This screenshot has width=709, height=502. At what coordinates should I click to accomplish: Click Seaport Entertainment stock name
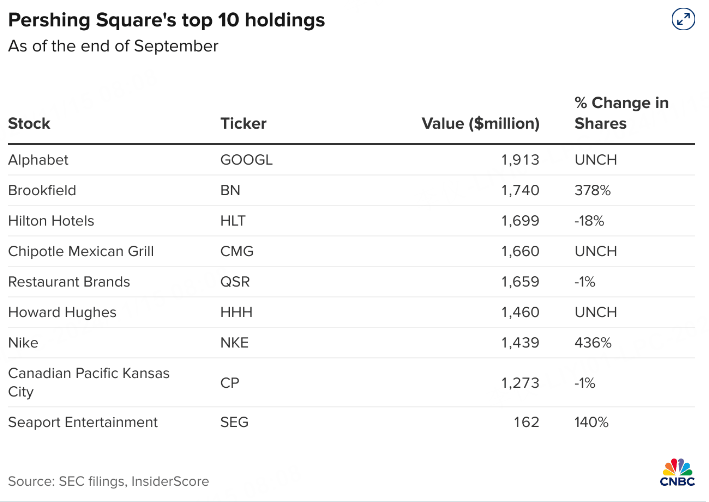83,422
